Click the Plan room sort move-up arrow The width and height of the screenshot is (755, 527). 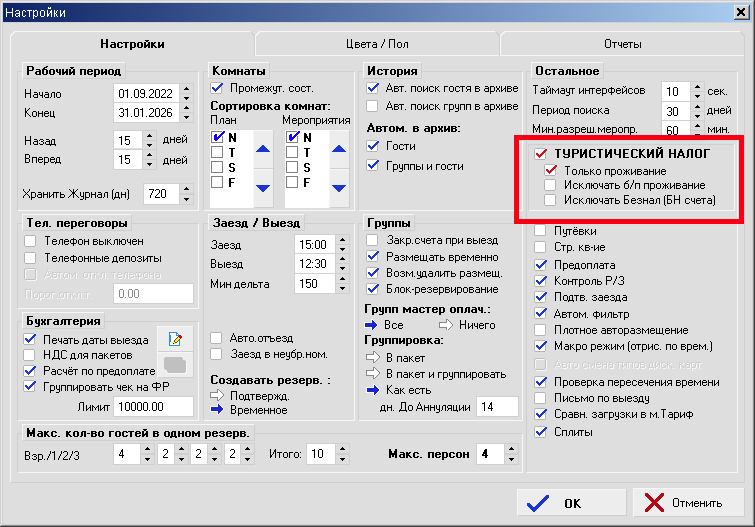[x=263, y=151]
